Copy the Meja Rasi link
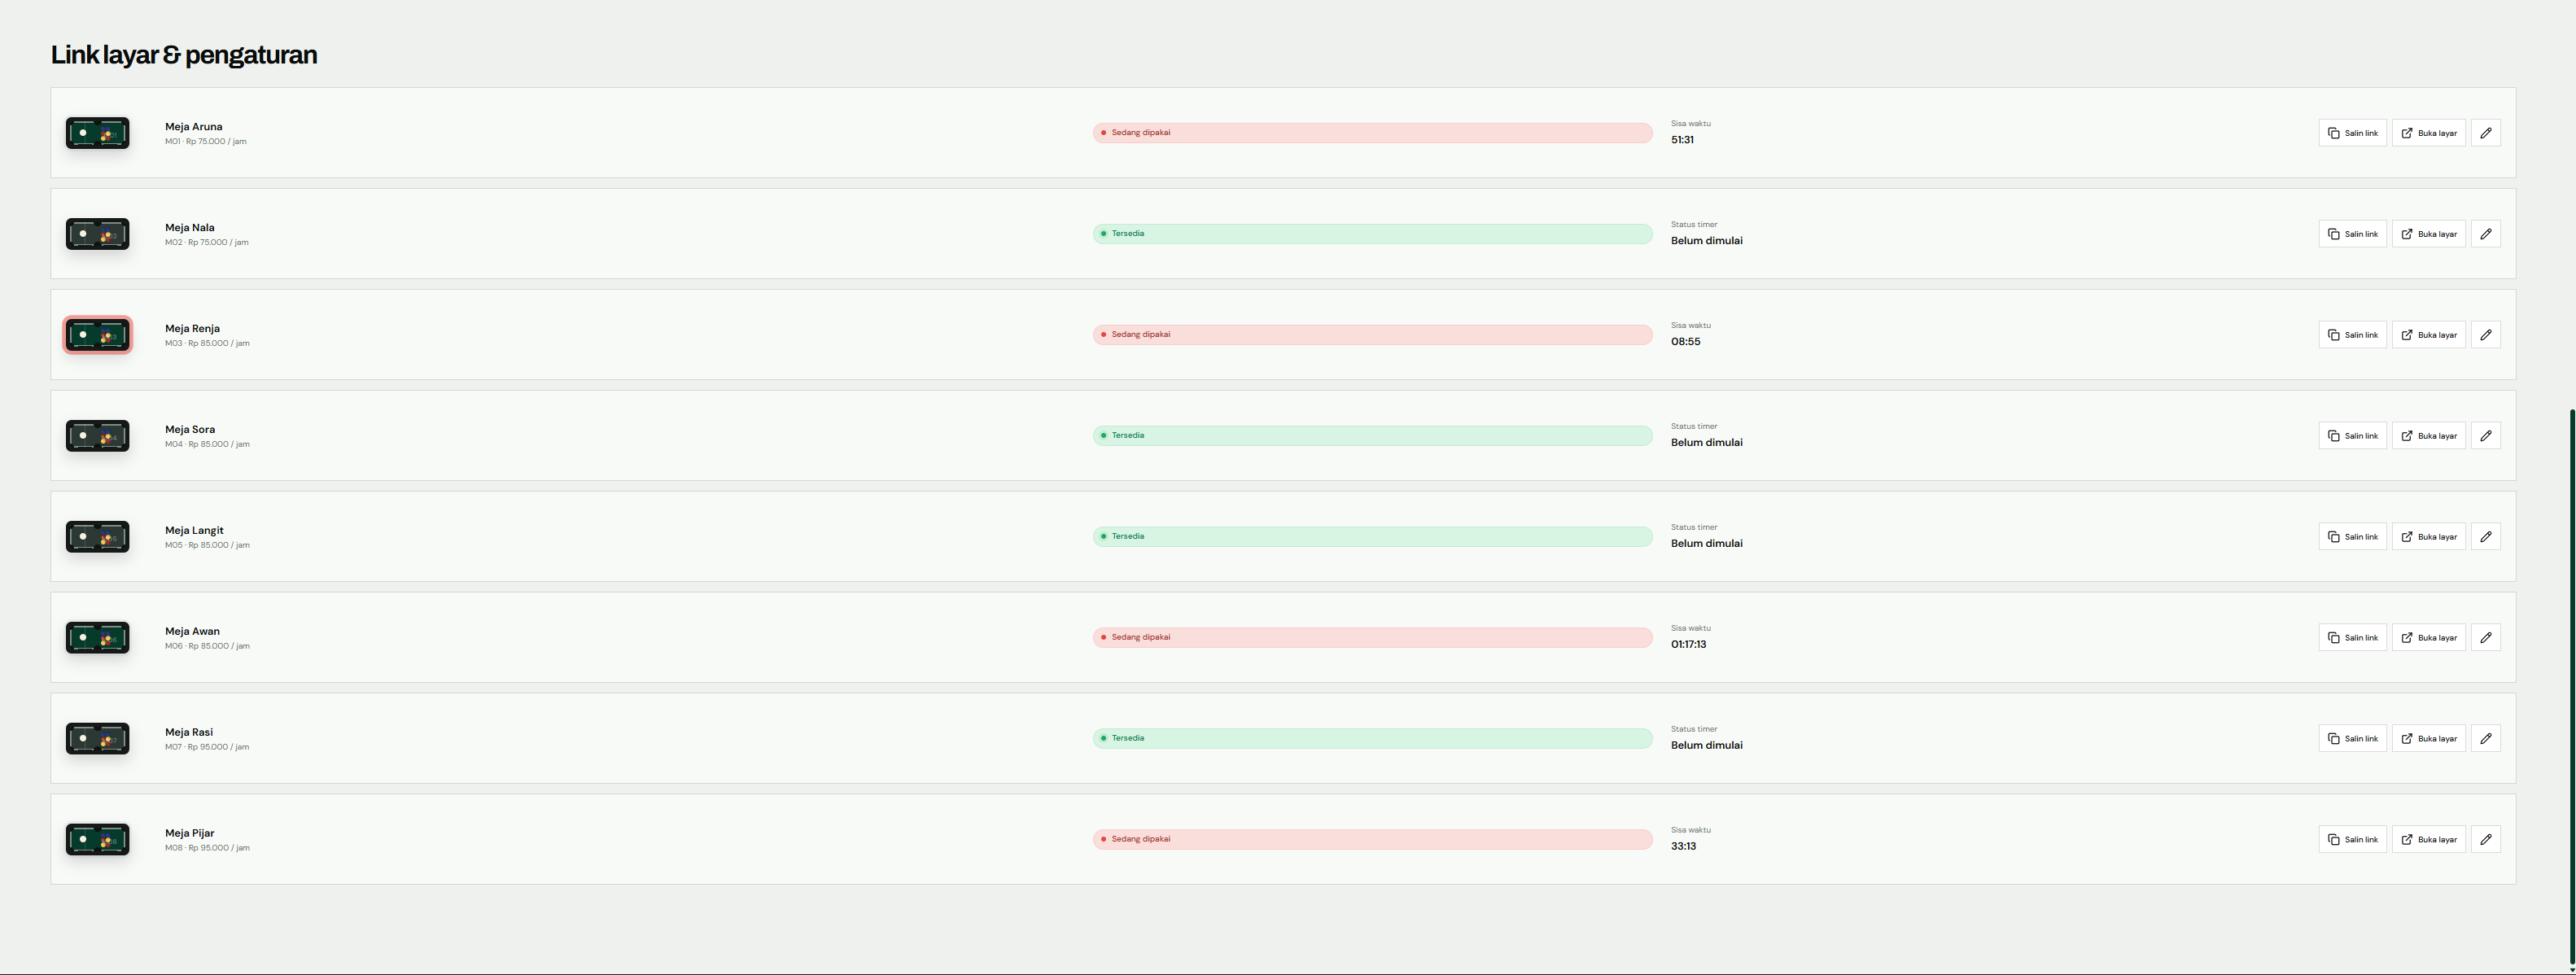 pos(2352,739)
